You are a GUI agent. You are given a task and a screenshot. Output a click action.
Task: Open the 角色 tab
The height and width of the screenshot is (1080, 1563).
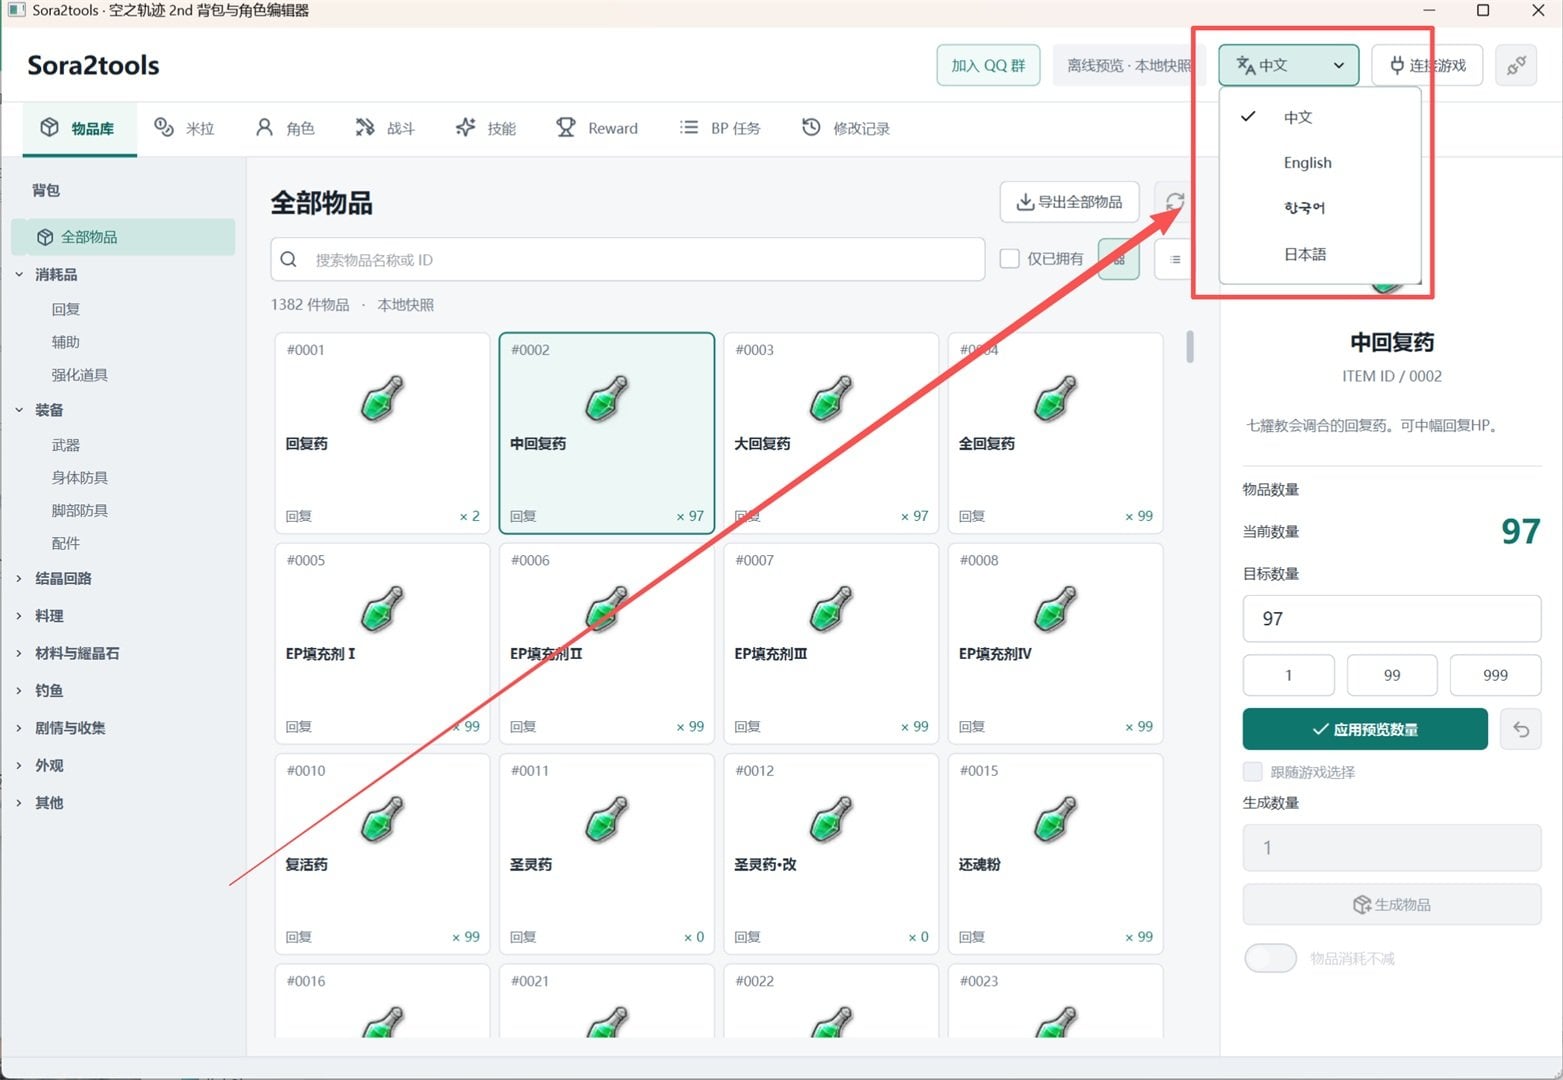pyautogui.click(x=285, y=128)
